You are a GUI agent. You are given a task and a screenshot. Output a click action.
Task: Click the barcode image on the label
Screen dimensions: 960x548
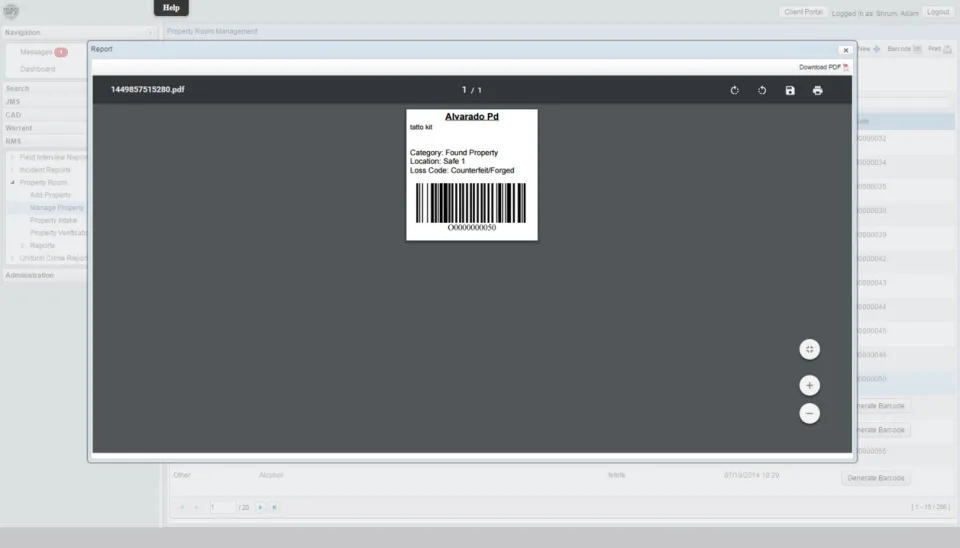tap(471, 203)
